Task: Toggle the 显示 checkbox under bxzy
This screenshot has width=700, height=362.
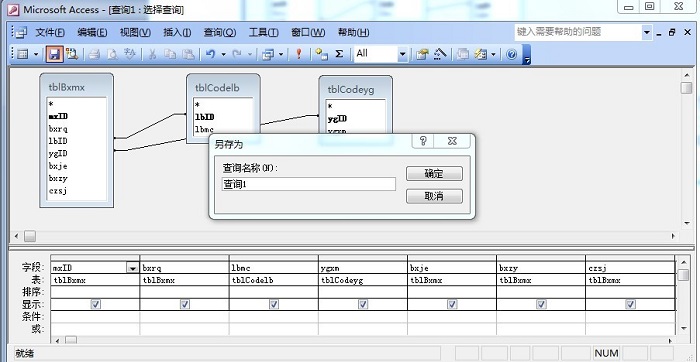Action: tap(541, 304)
